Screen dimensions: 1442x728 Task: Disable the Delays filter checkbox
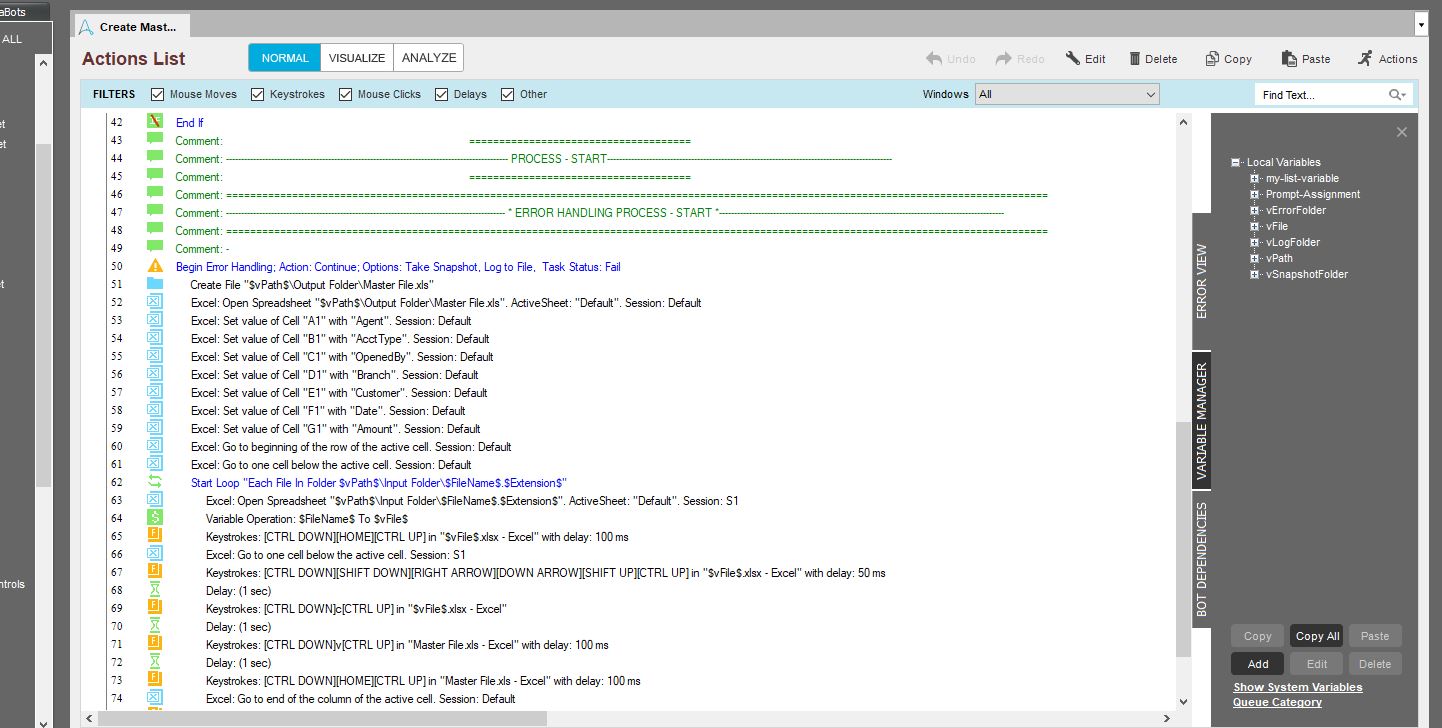pyautogui.click(x=441, y=94)
